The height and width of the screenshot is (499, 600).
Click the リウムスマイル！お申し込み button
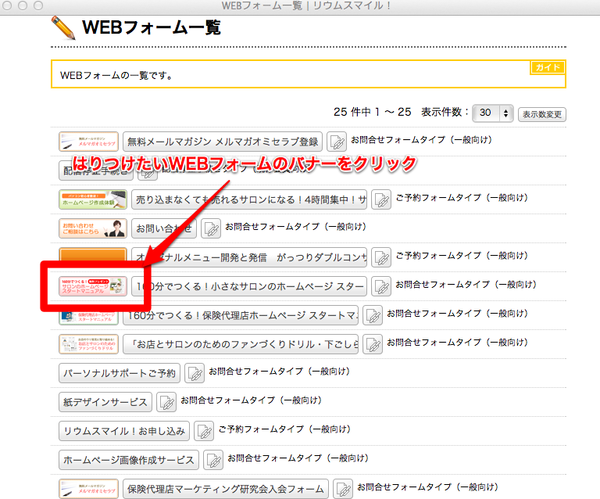[x=124, y=431]
